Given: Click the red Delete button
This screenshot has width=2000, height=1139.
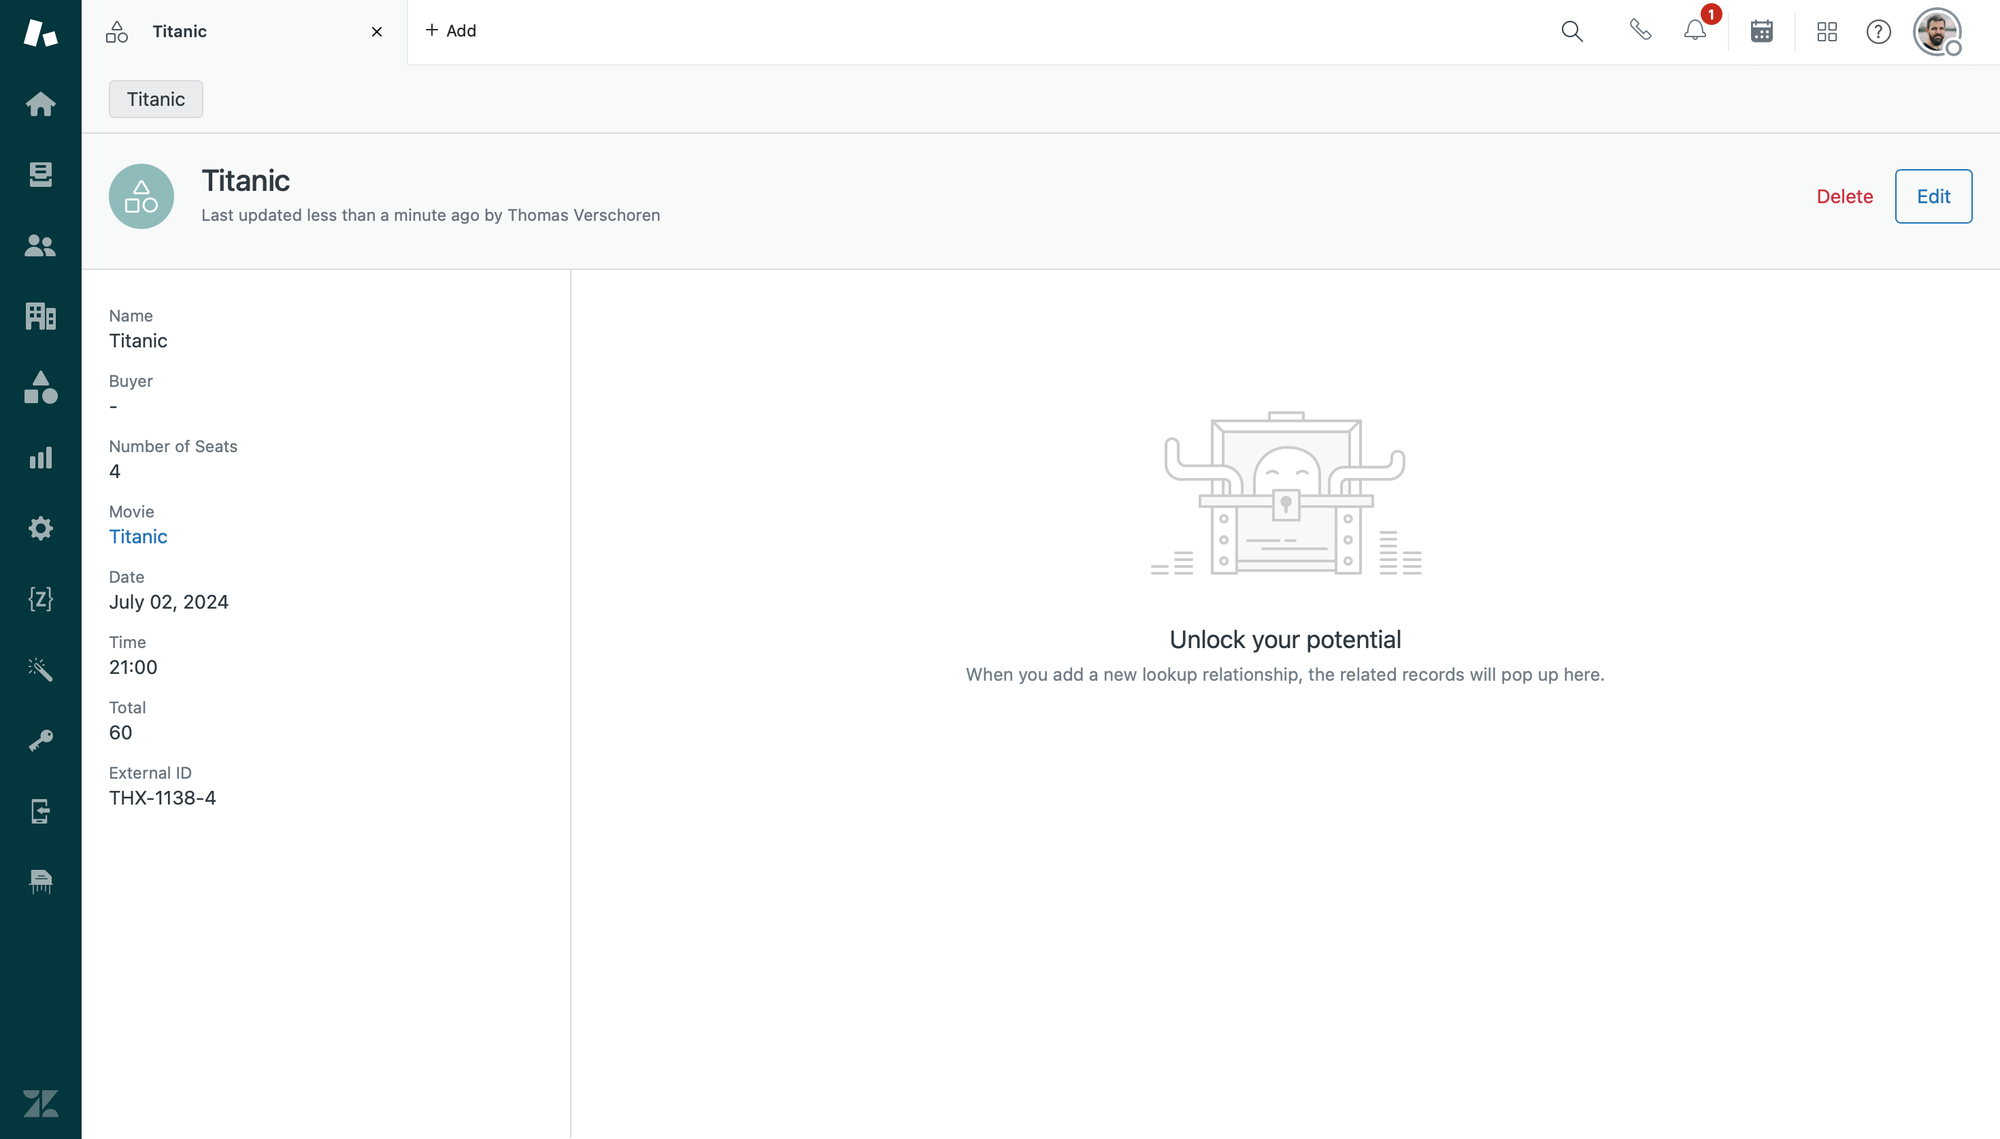Looking at the screenshot, I should click(x=1844, y=196).
